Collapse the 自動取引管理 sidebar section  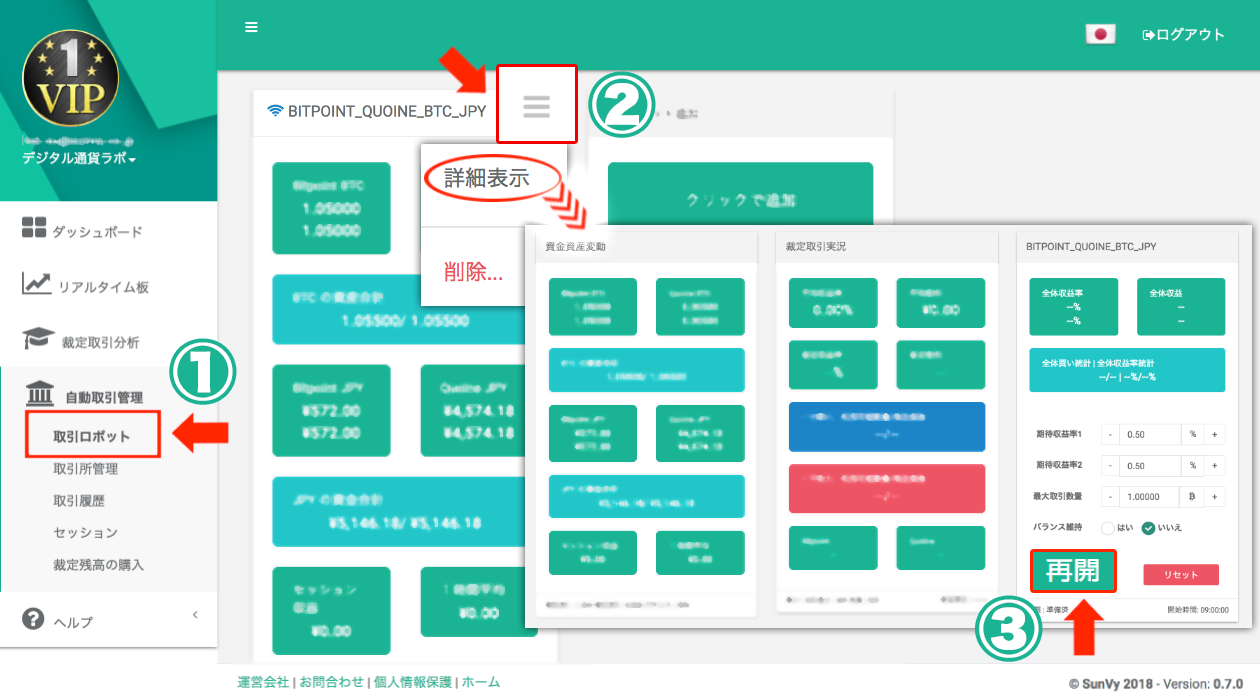coord(103,397)
